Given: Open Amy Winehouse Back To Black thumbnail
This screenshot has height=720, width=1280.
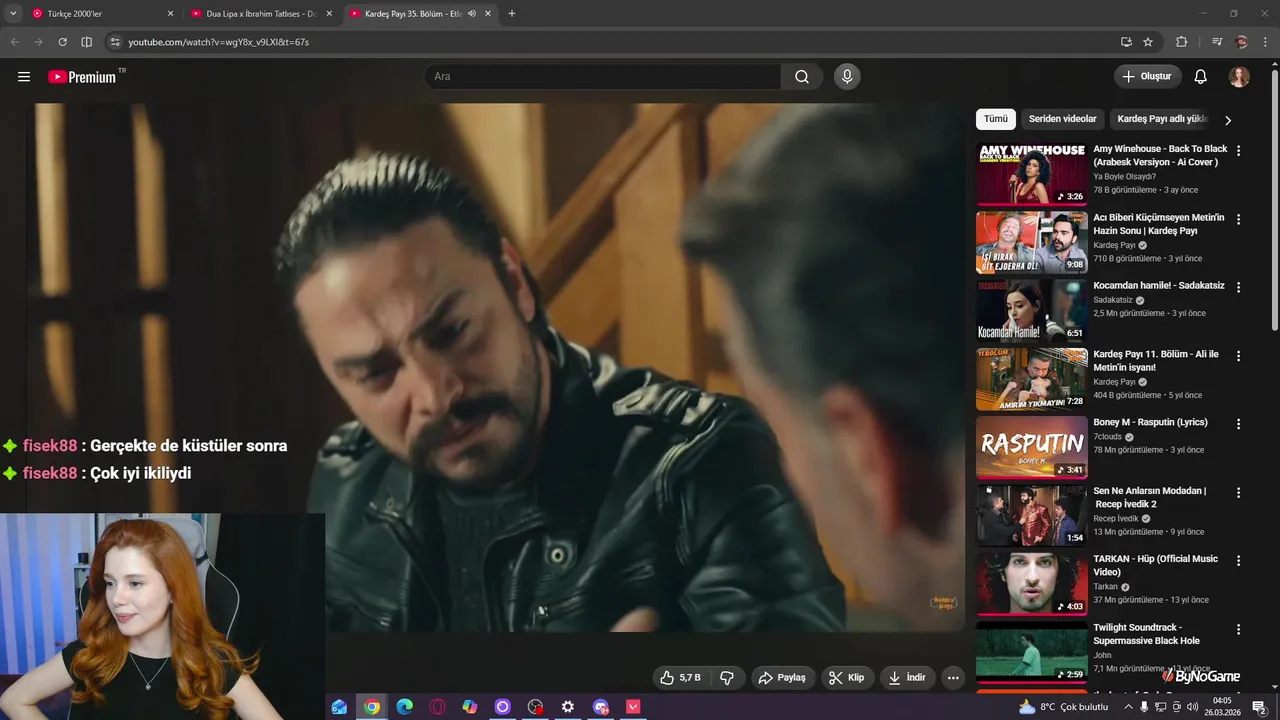Looking at the screenshot, I should (x=1032, y=174).
